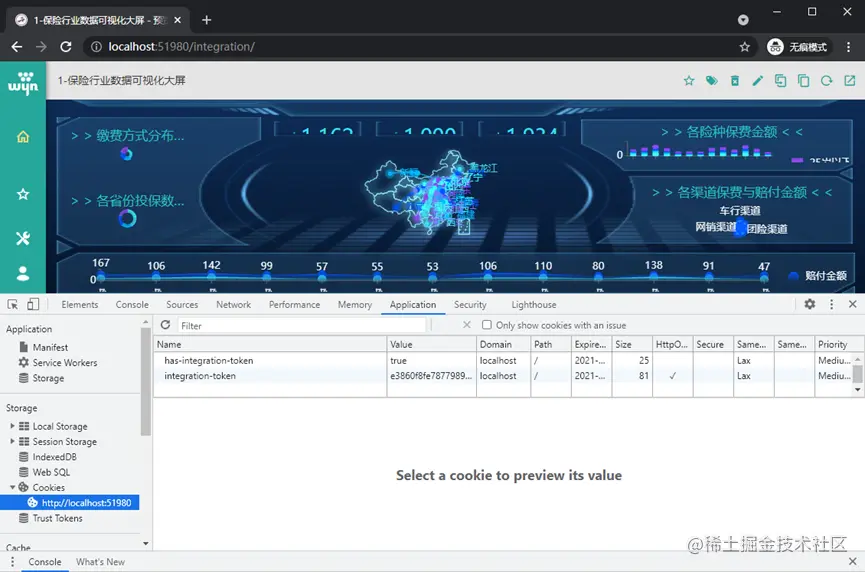865x572 pixels.
Task: View site information icon in address bar
Action: coord(96,47)
